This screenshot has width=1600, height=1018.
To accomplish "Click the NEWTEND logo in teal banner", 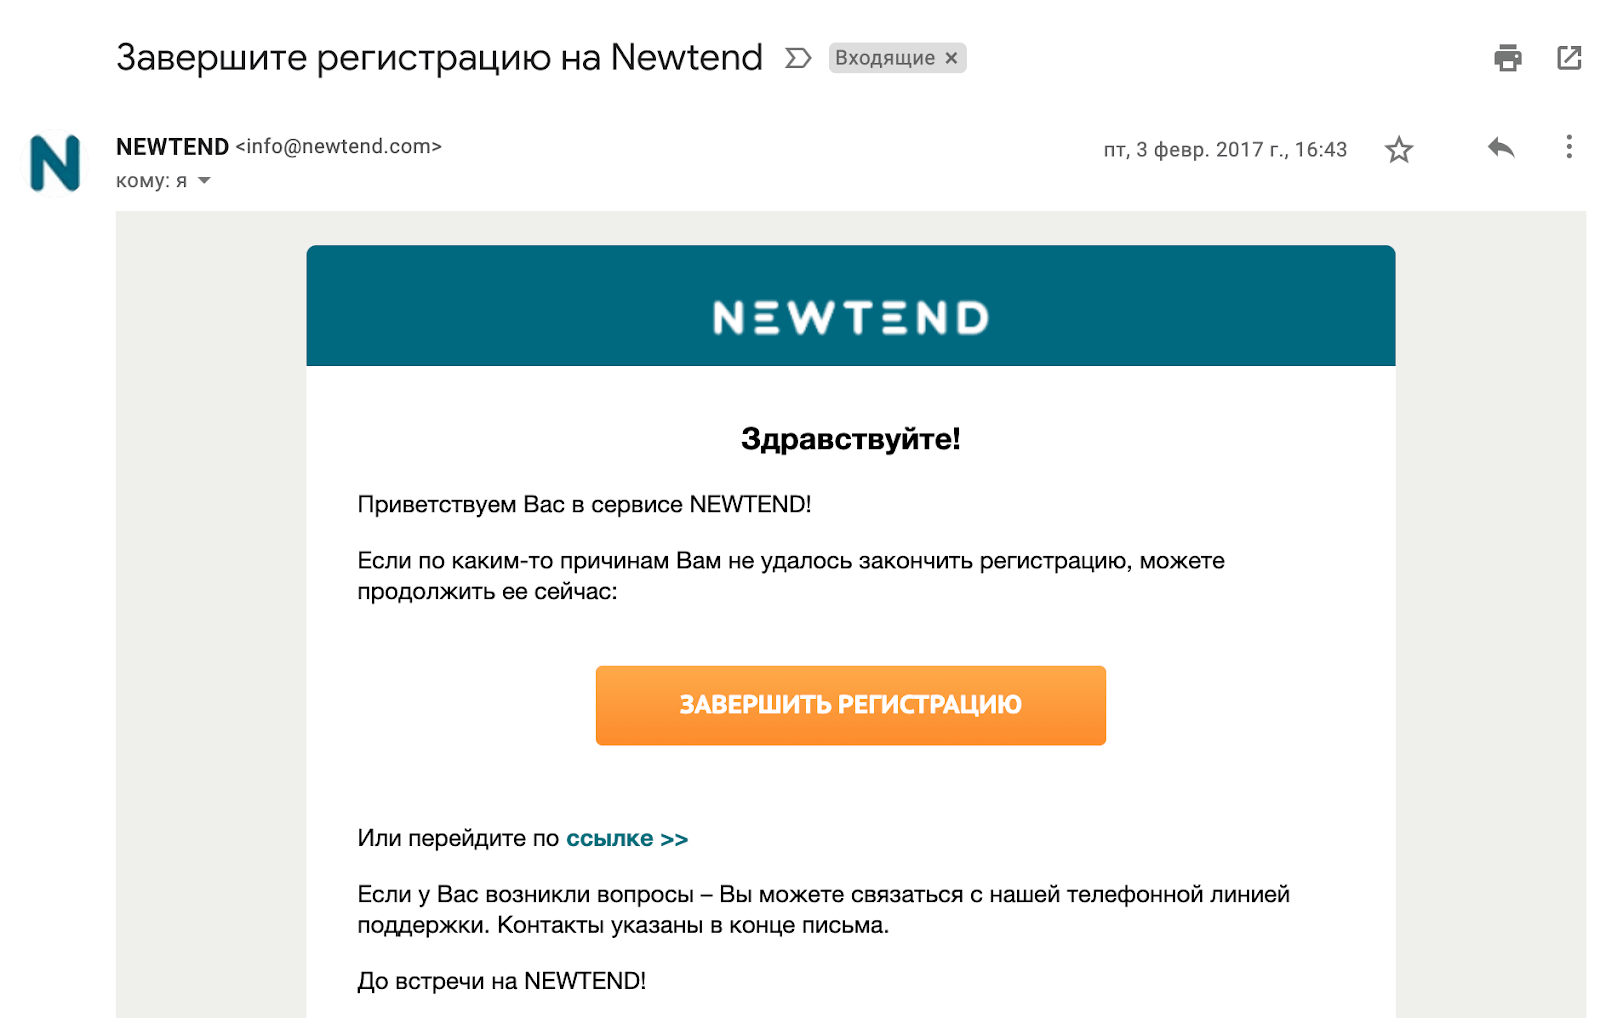I will tap(851, 318).
